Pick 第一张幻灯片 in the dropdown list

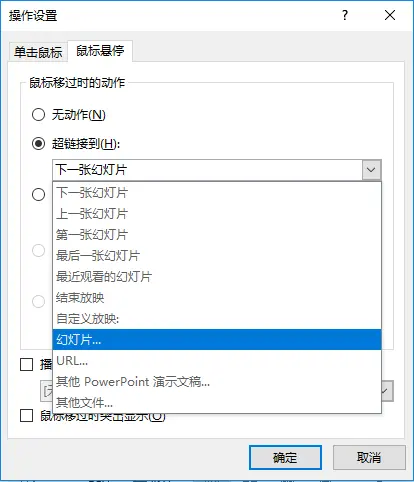tap(217, 235)
